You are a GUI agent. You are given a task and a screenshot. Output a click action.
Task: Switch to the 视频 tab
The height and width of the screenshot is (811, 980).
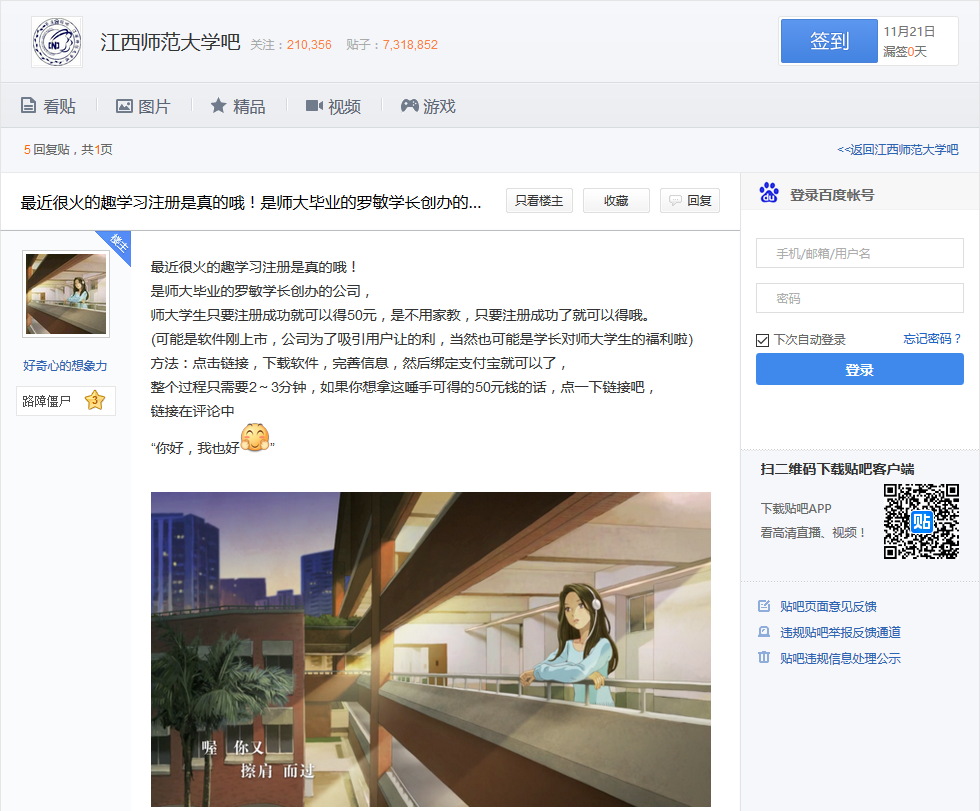pyautogui.click(x=333, y=106)
